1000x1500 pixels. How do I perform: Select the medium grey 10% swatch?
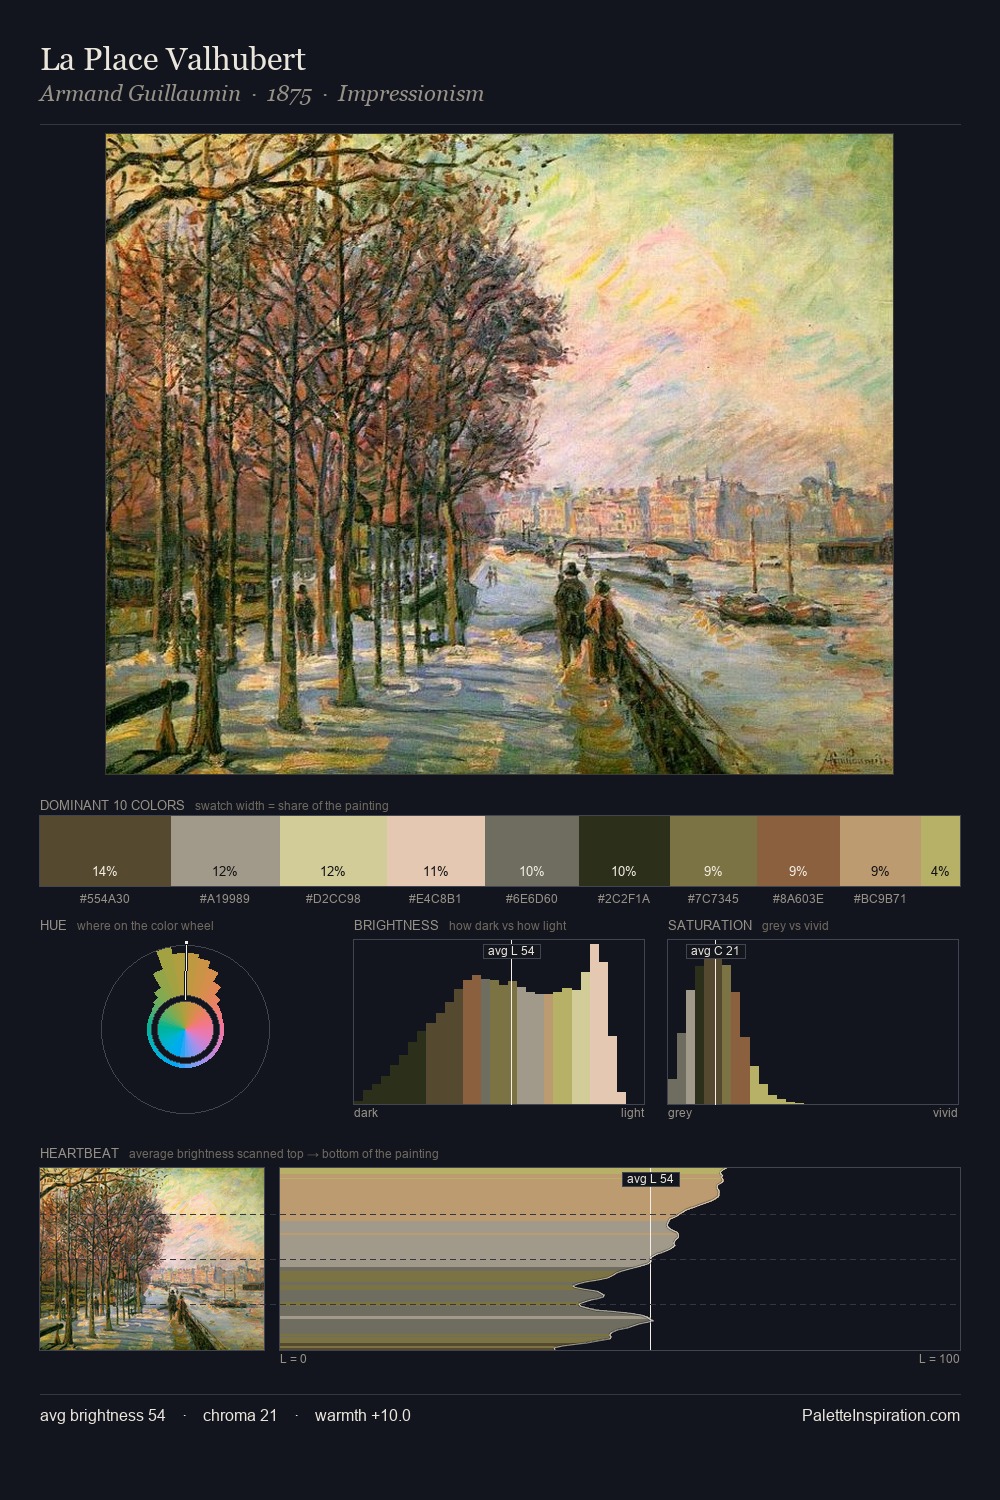(532, 851)
